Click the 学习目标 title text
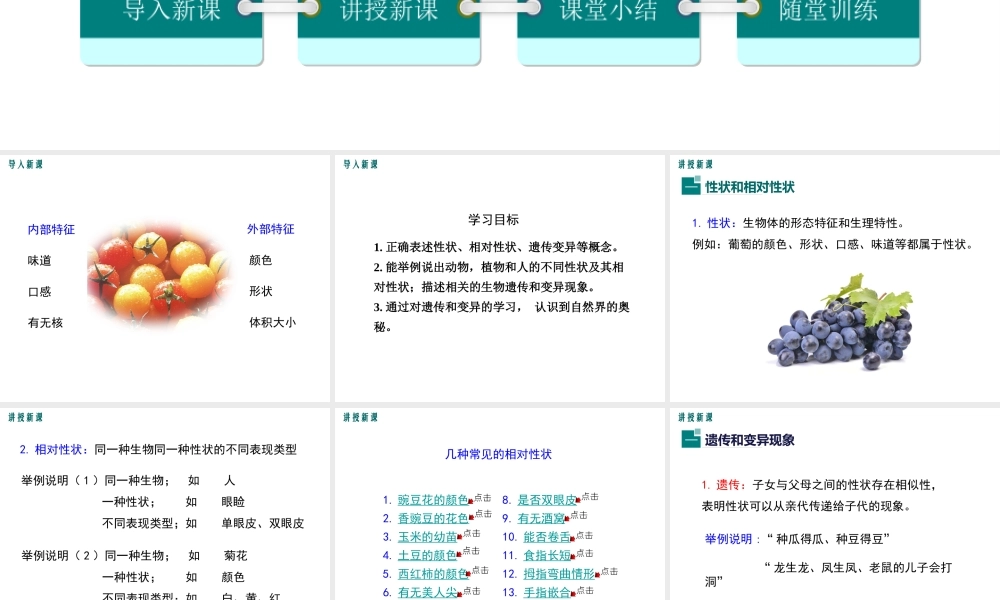Image resolution: width=1000 pixels, height=600 pixels. coord(494,220)
